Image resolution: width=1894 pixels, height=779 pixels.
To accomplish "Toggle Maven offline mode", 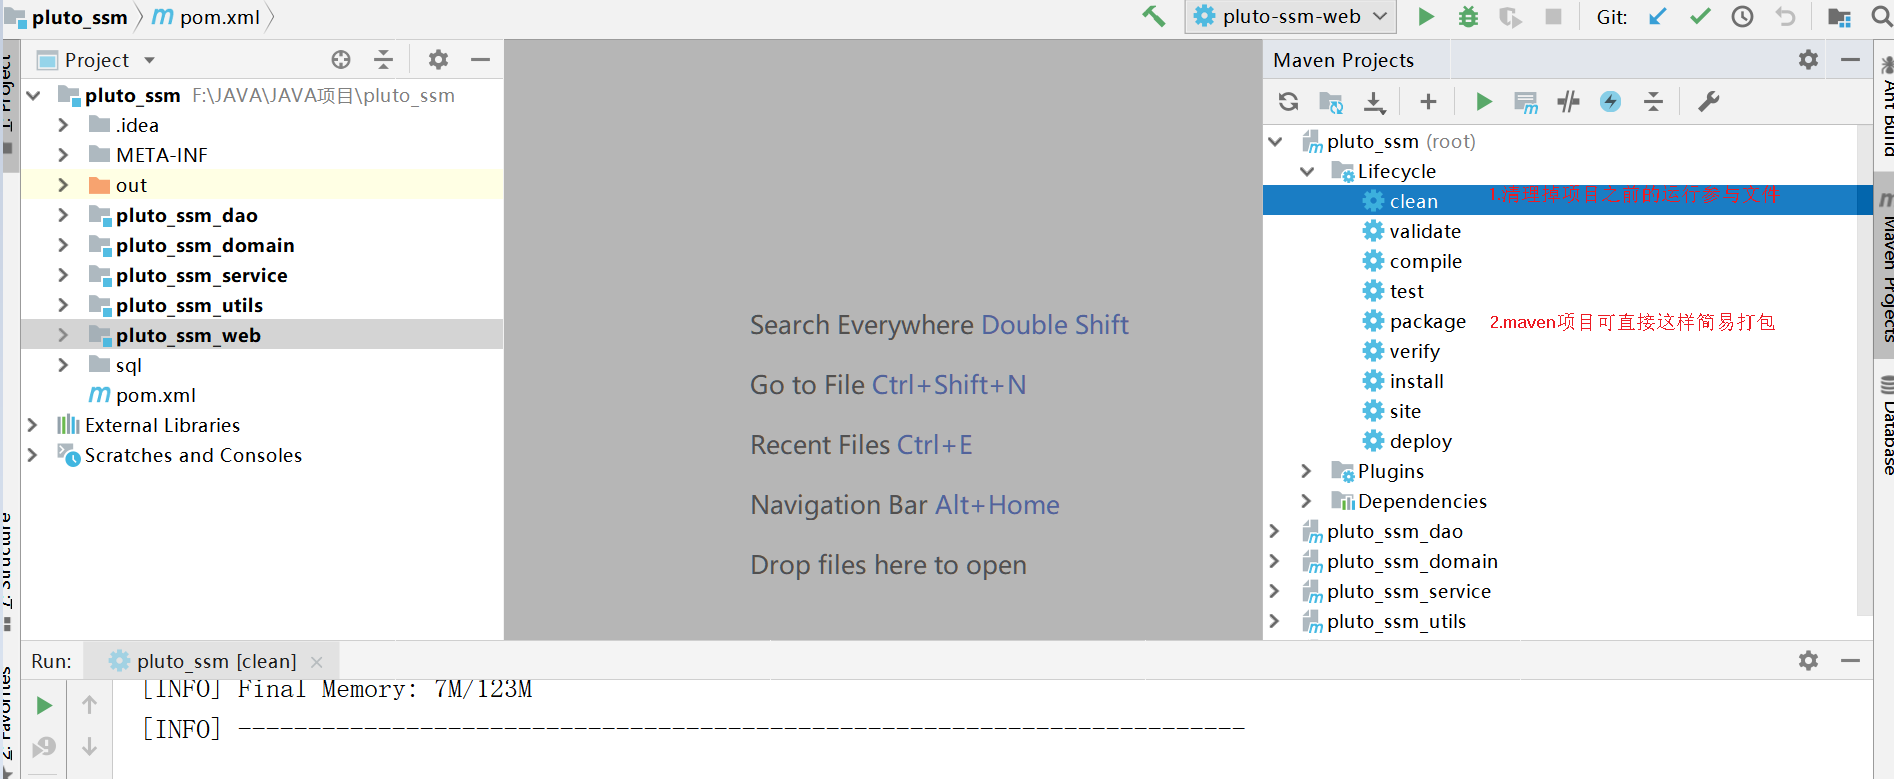I will pyautogui.click(x=1568, y=101).
